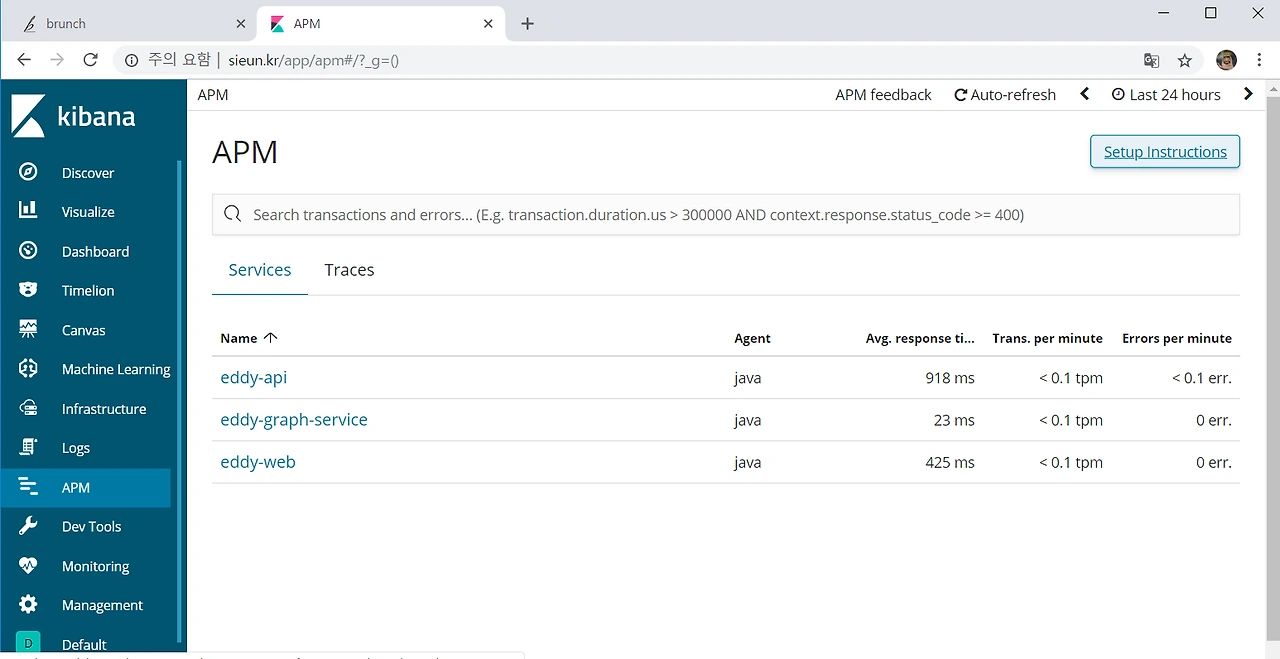Open Management via gear icon
The image size is (1280, 659).
click(28, 605)
